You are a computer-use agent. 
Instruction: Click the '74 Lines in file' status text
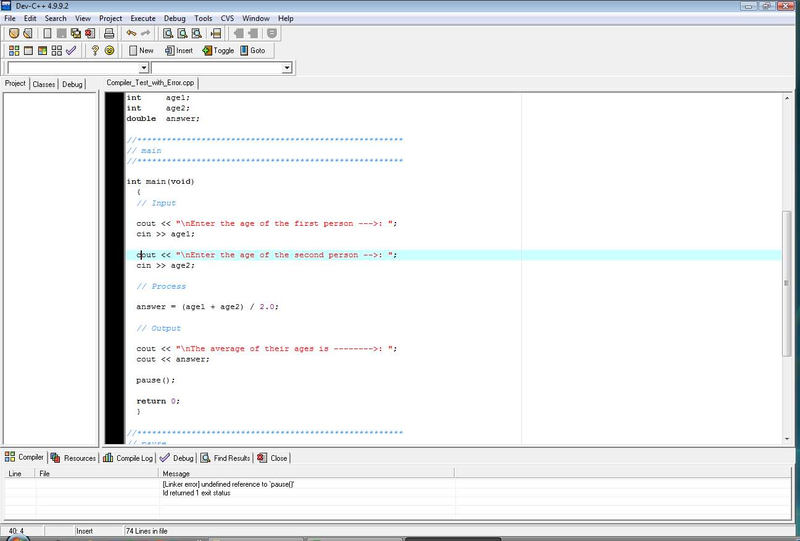pos(146,531)
